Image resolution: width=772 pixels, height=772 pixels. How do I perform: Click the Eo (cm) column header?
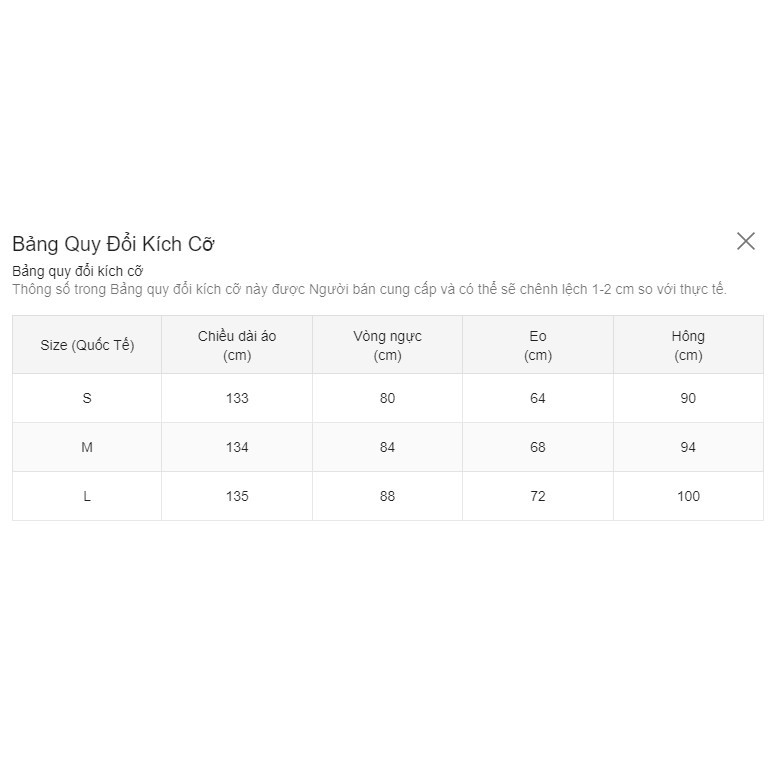click(538, 345)
